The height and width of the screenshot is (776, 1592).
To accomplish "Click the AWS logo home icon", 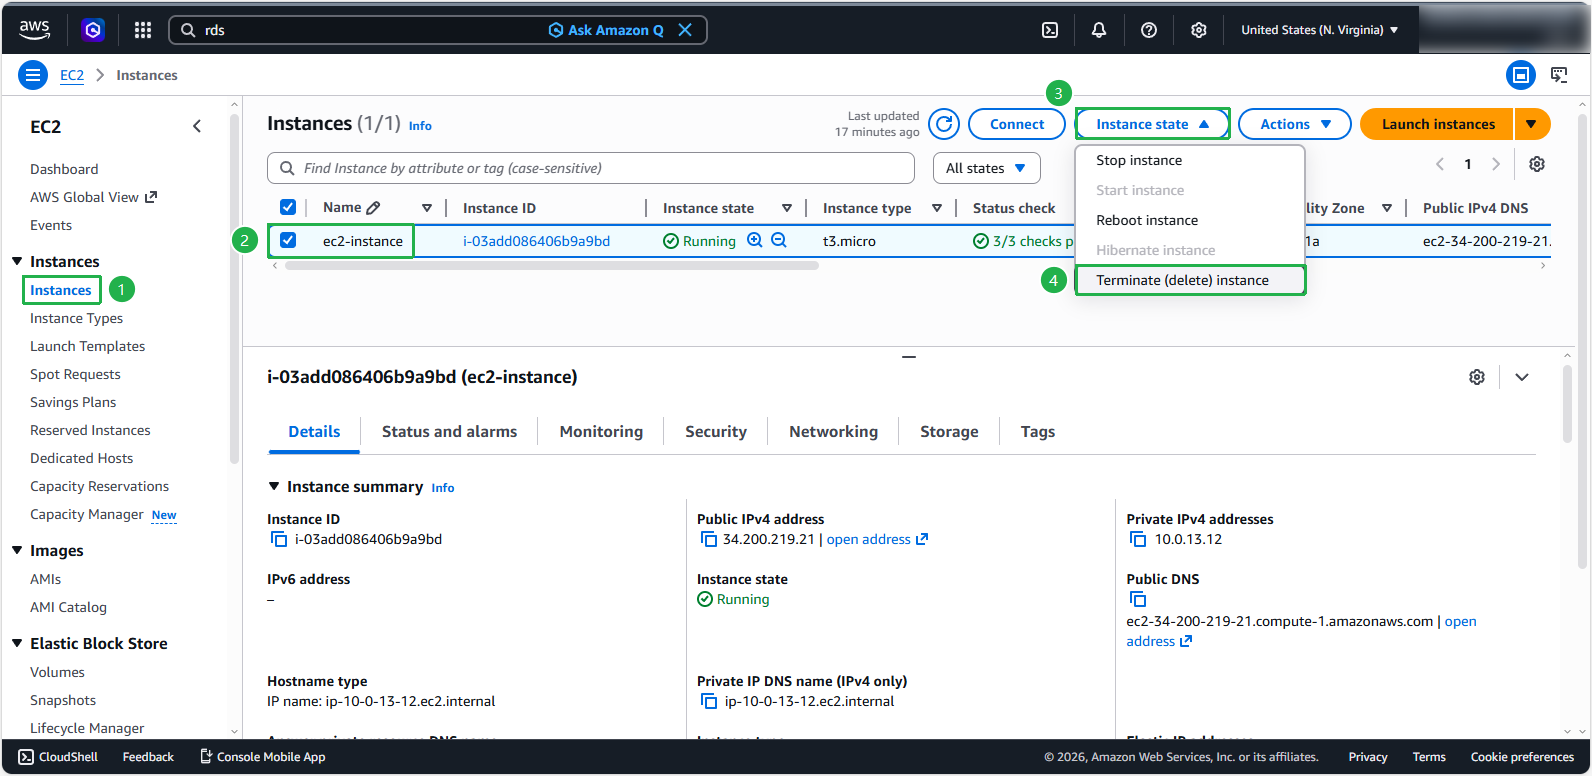I will click(35, 30).
